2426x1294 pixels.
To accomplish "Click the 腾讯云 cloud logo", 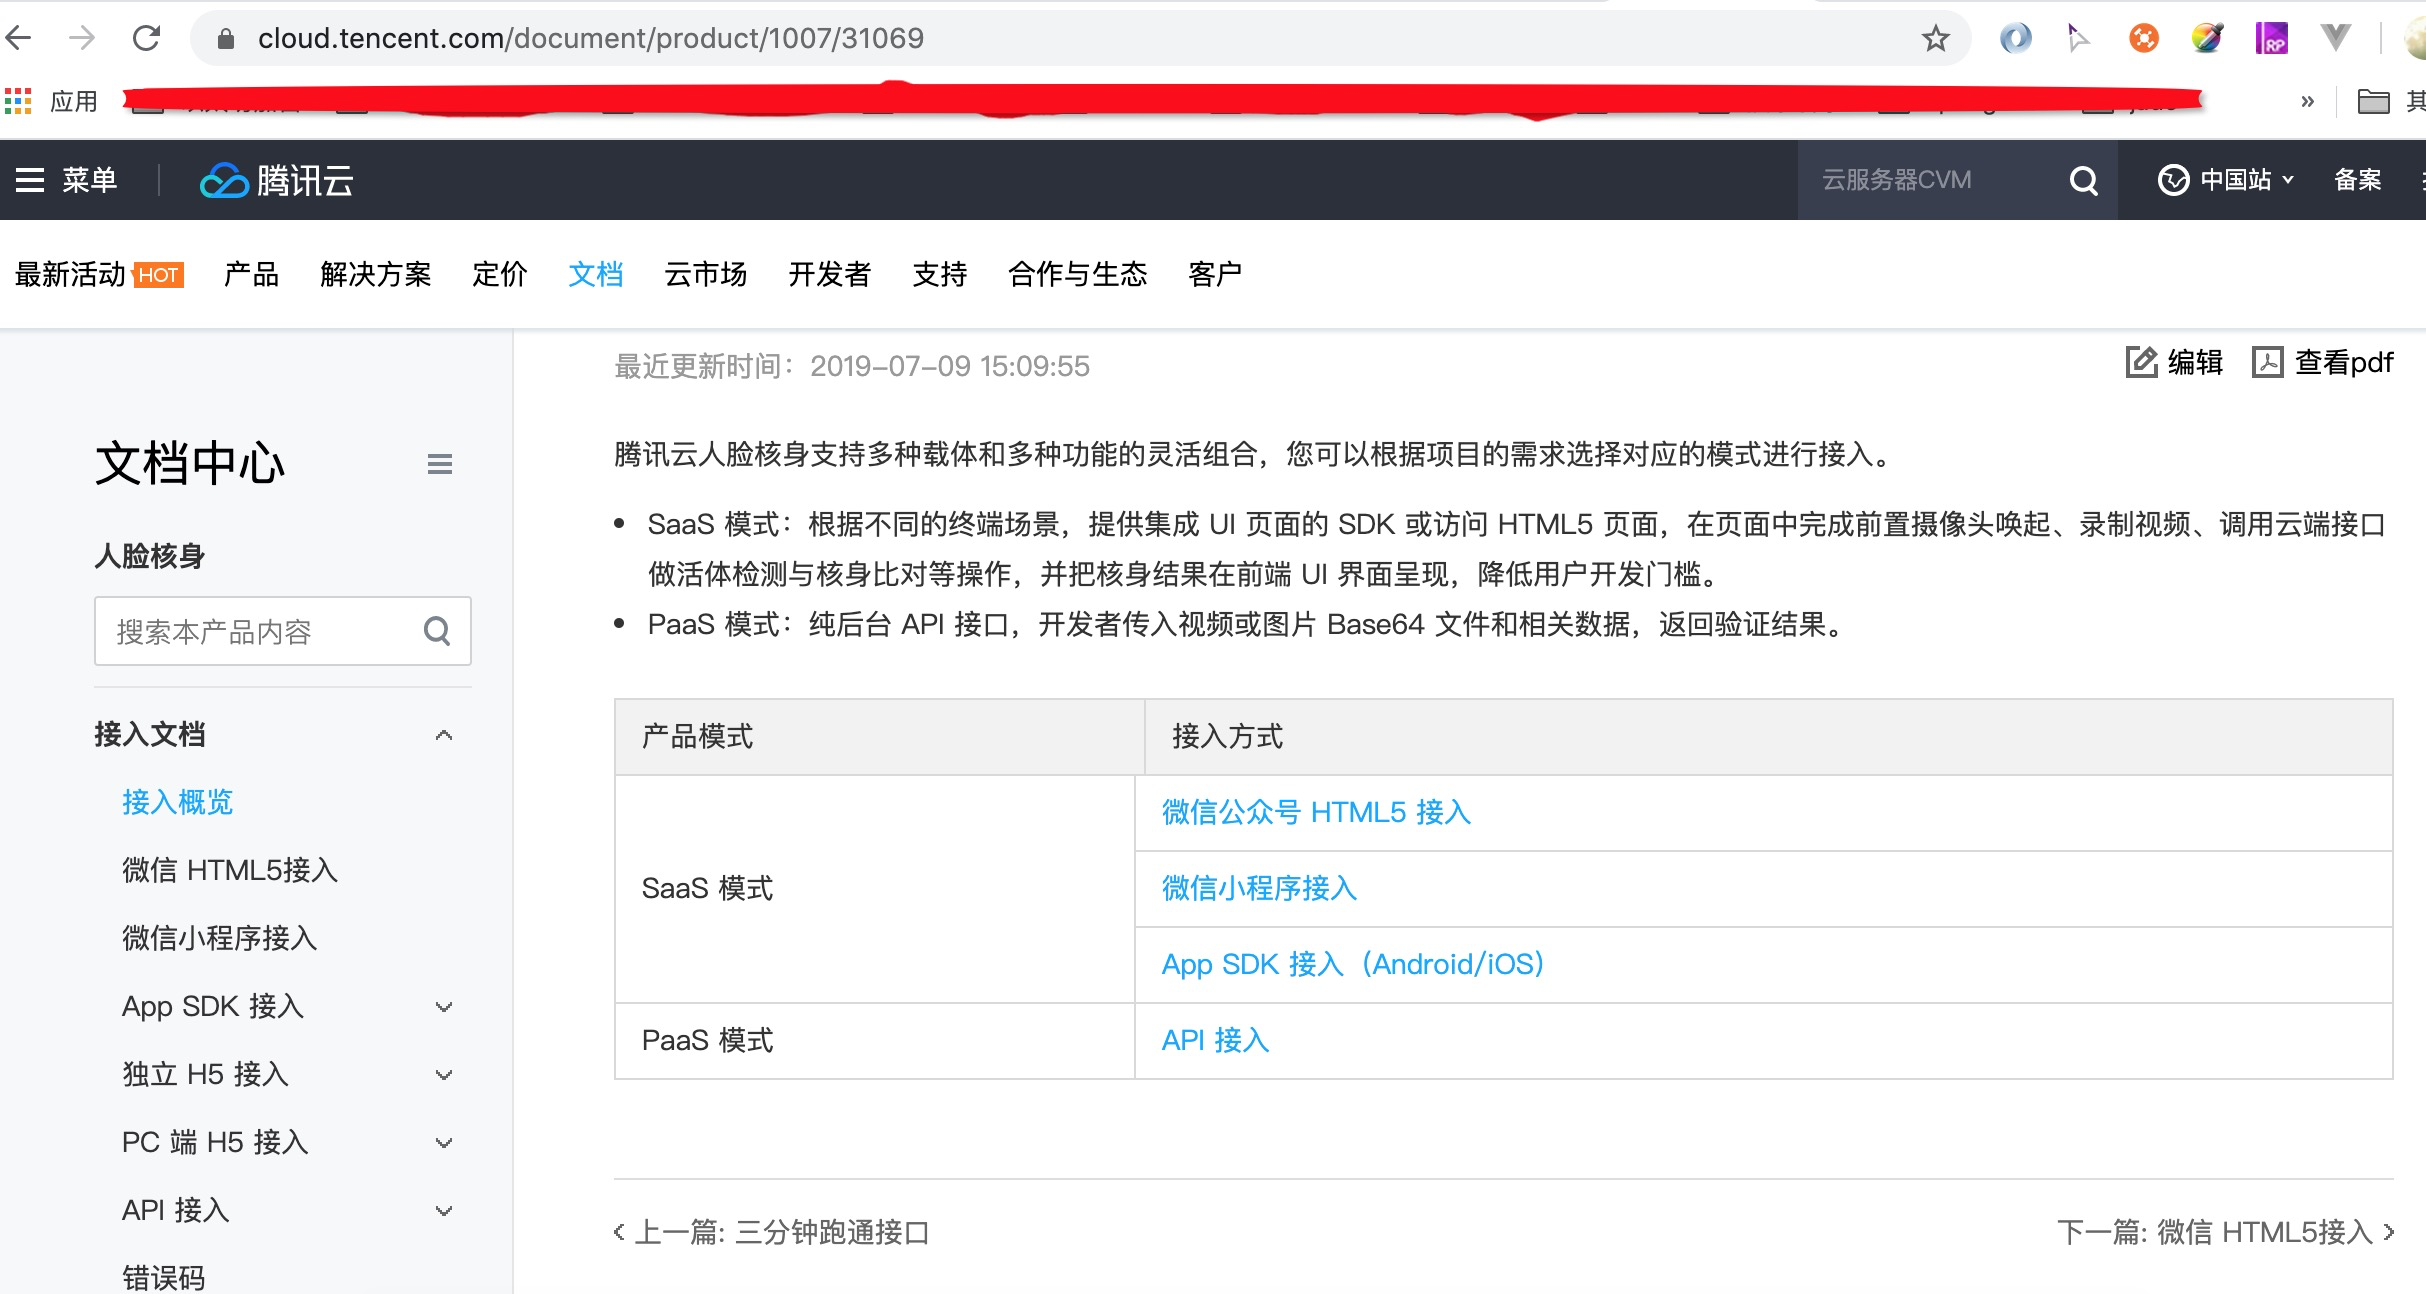I will click(276, 180).
